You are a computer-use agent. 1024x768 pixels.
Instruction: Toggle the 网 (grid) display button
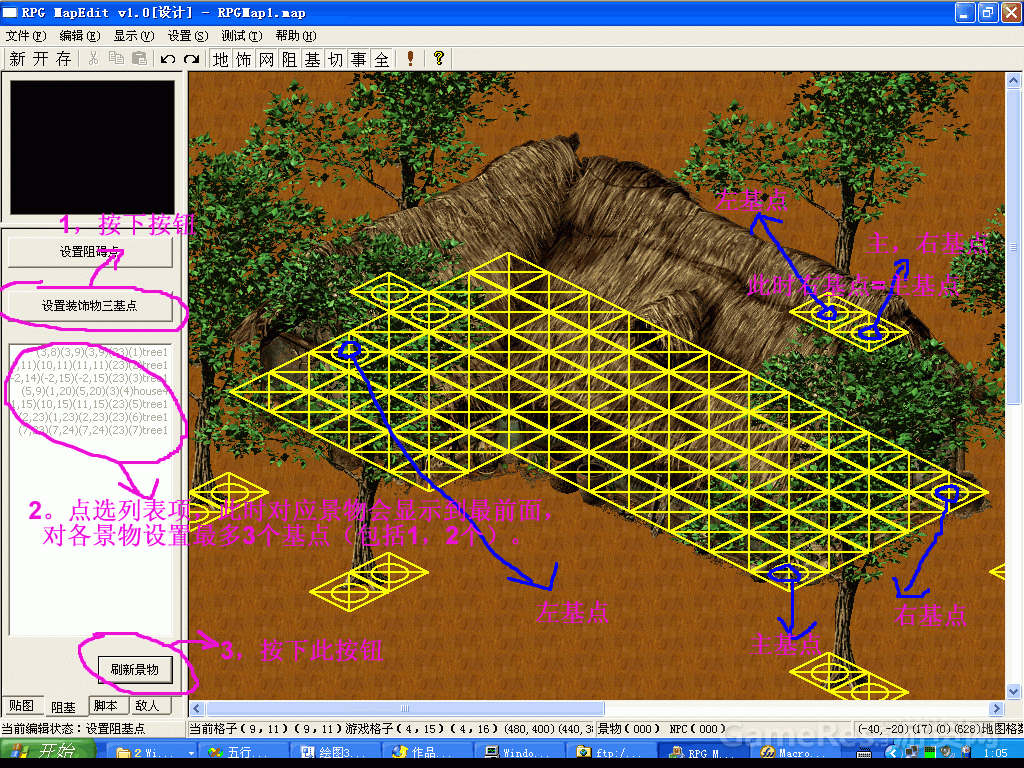click(266, 59)
